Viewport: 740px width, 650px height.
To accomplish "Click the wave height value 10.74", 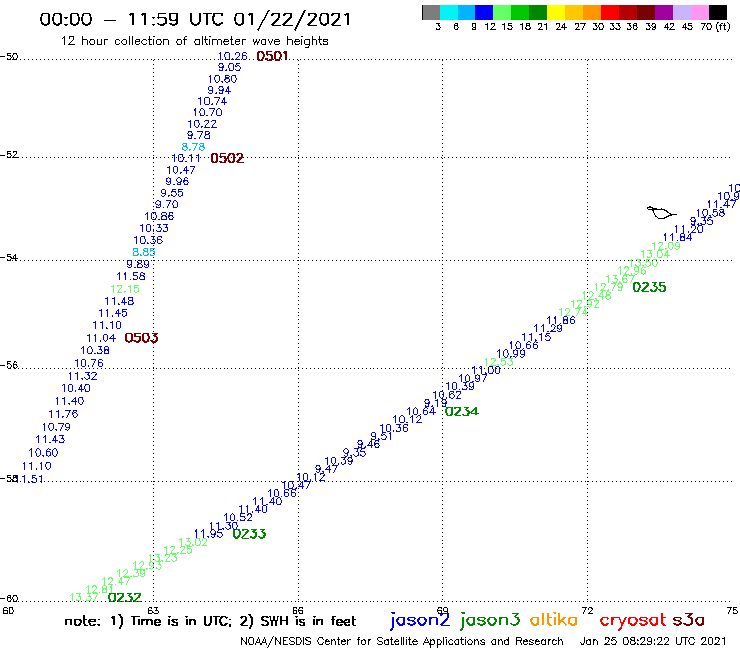I will coord(212,101).
